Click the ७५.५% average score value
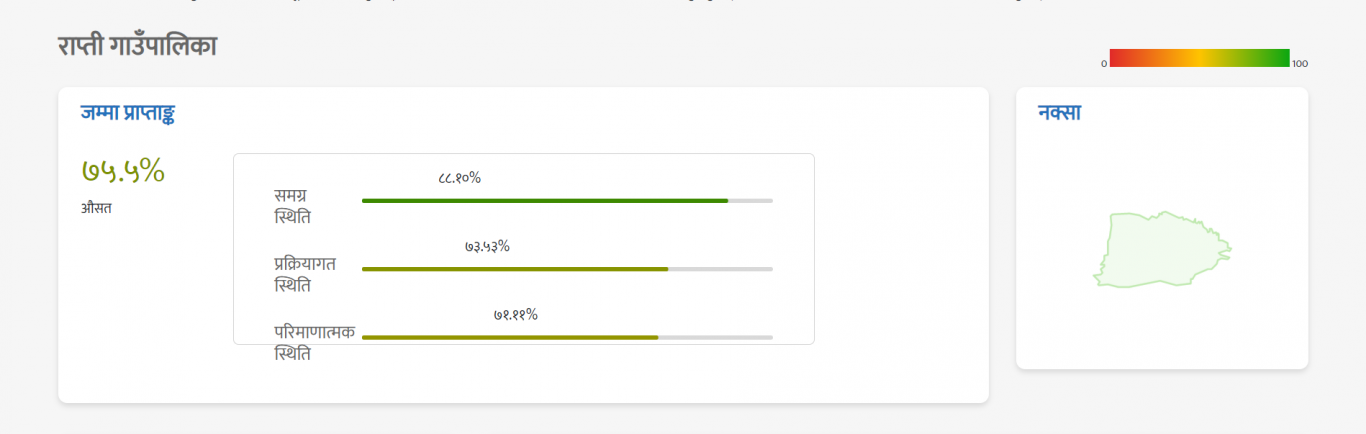 [x=123, y=171]
